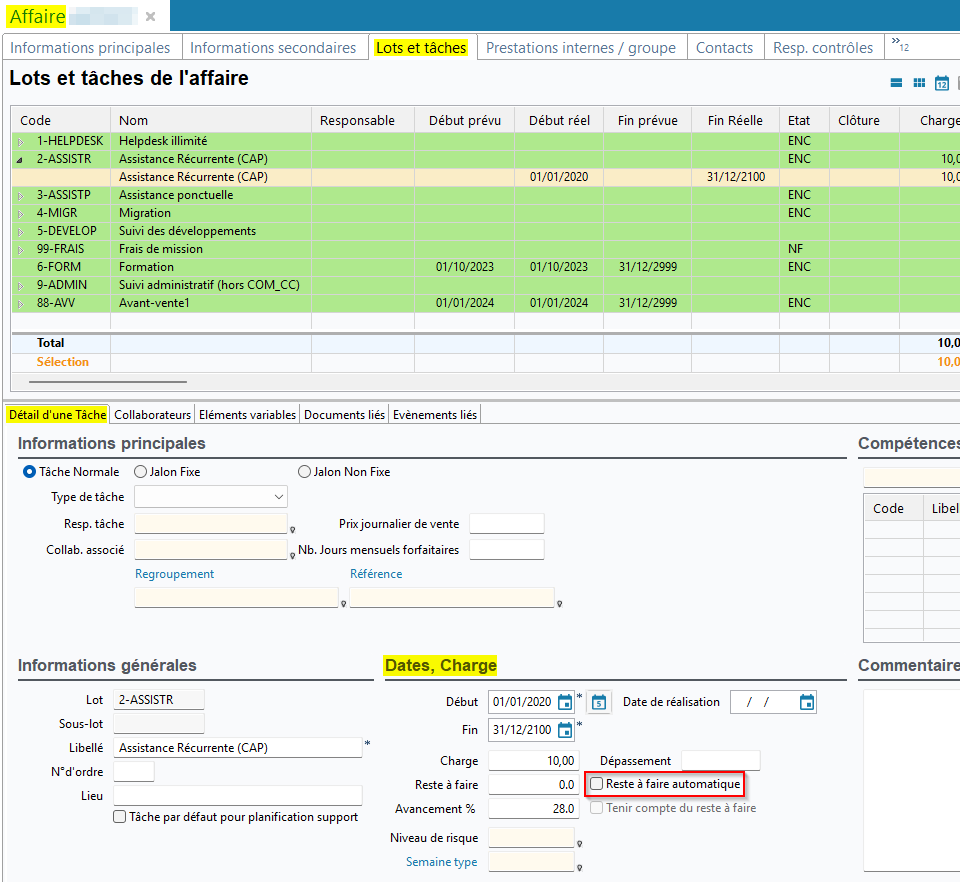Switch to Informations secondaires tab

point(273,48)
